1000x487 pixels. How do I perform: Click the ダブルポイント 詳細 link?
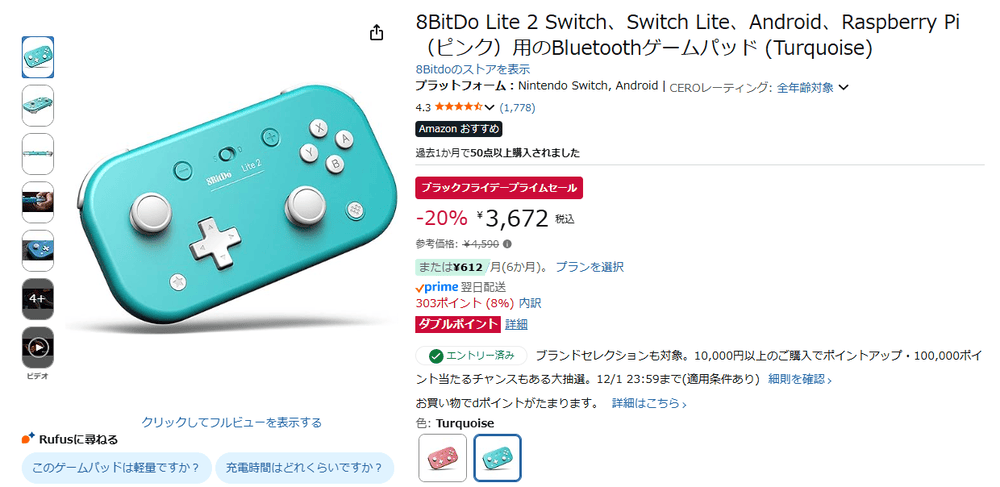click(516, 324)
